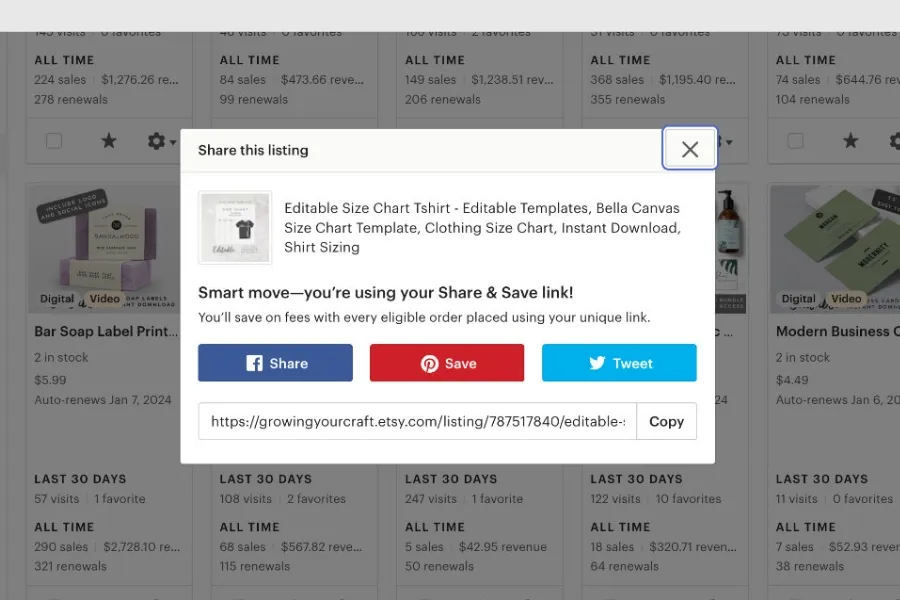The width and height of the screenshot is (900, 600).
Task: Select the '84 sales' text
Action: click(x=243, y=80)
